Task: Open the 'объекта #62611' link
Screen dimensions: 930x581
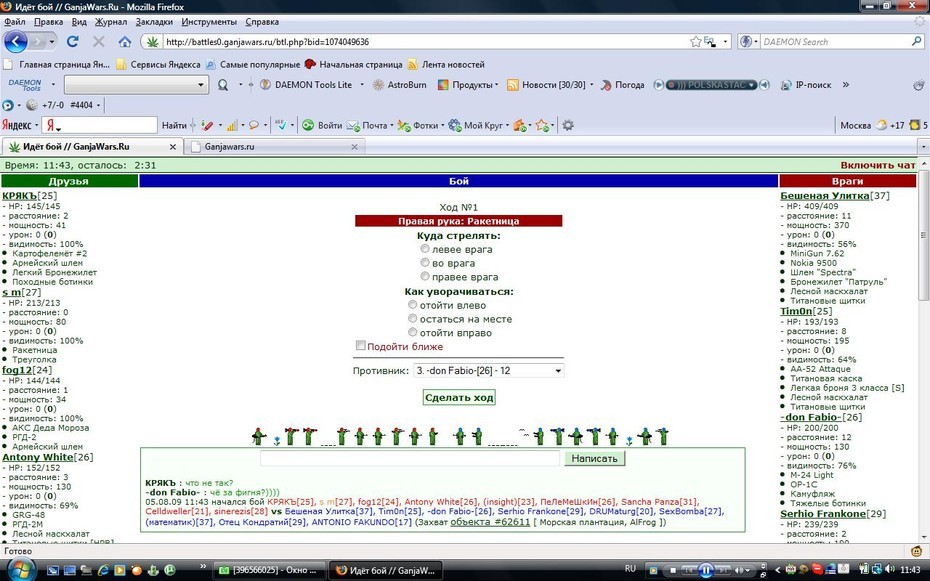Action: [490, 522]
